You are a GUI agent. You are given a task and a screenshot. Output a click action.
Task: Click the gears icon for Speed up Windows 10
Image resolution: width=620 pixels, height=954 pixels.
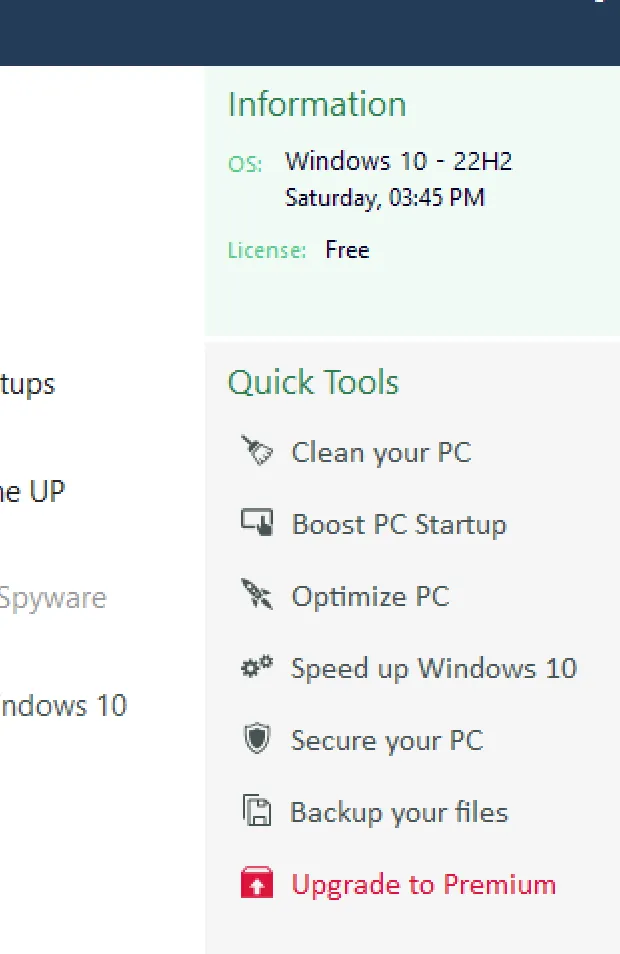[x=257, y=667]
